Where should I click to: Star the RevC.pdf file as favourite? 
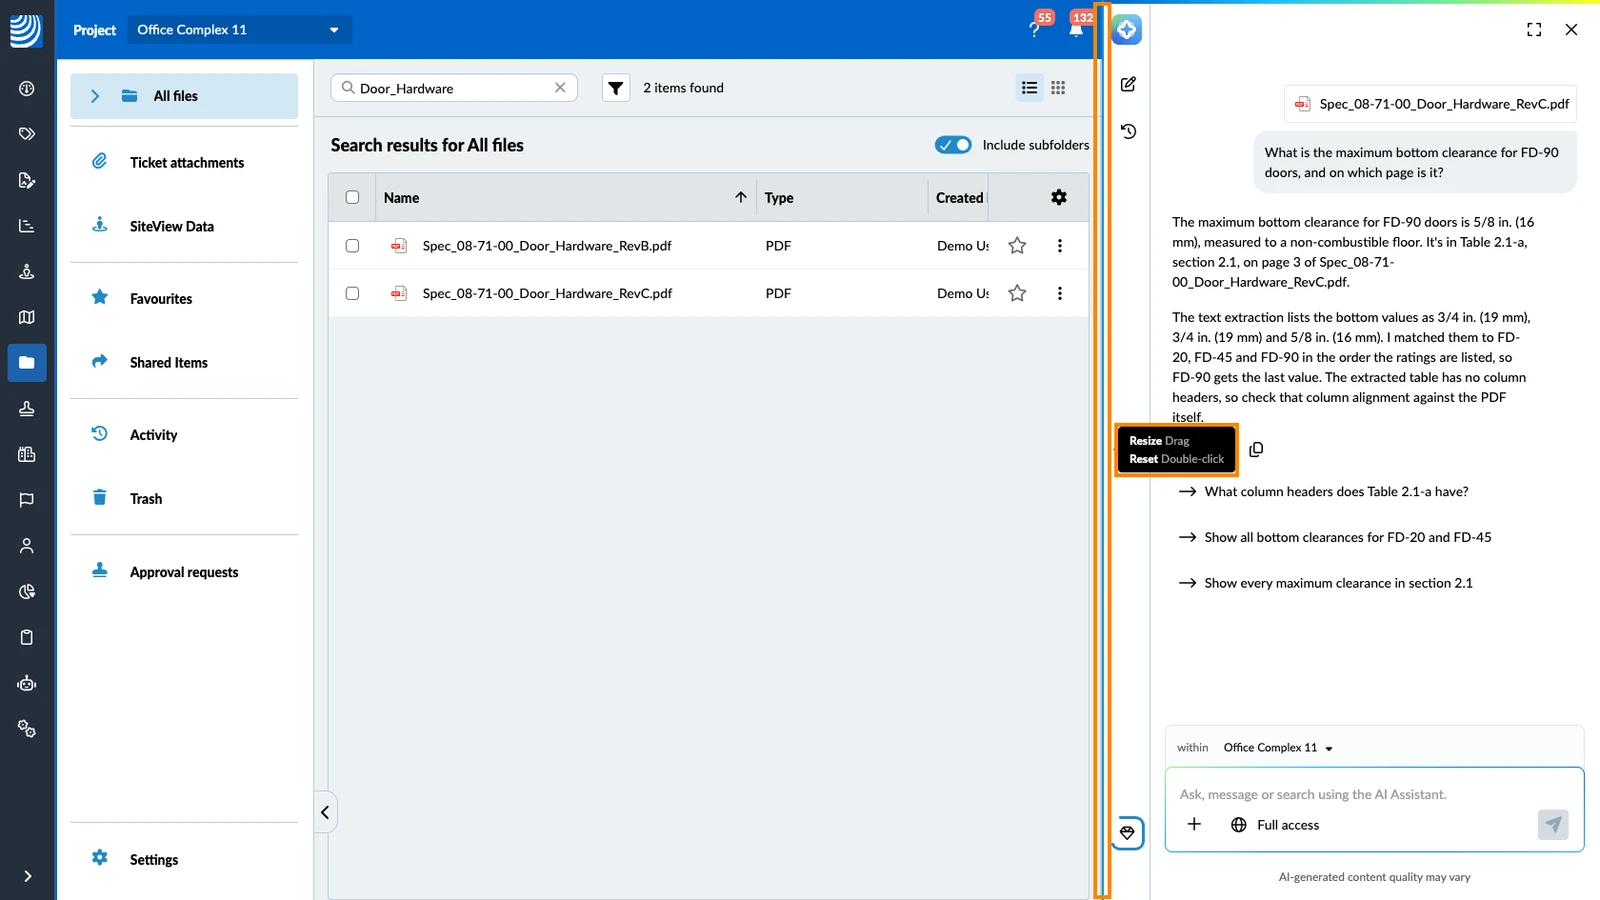1017,293
